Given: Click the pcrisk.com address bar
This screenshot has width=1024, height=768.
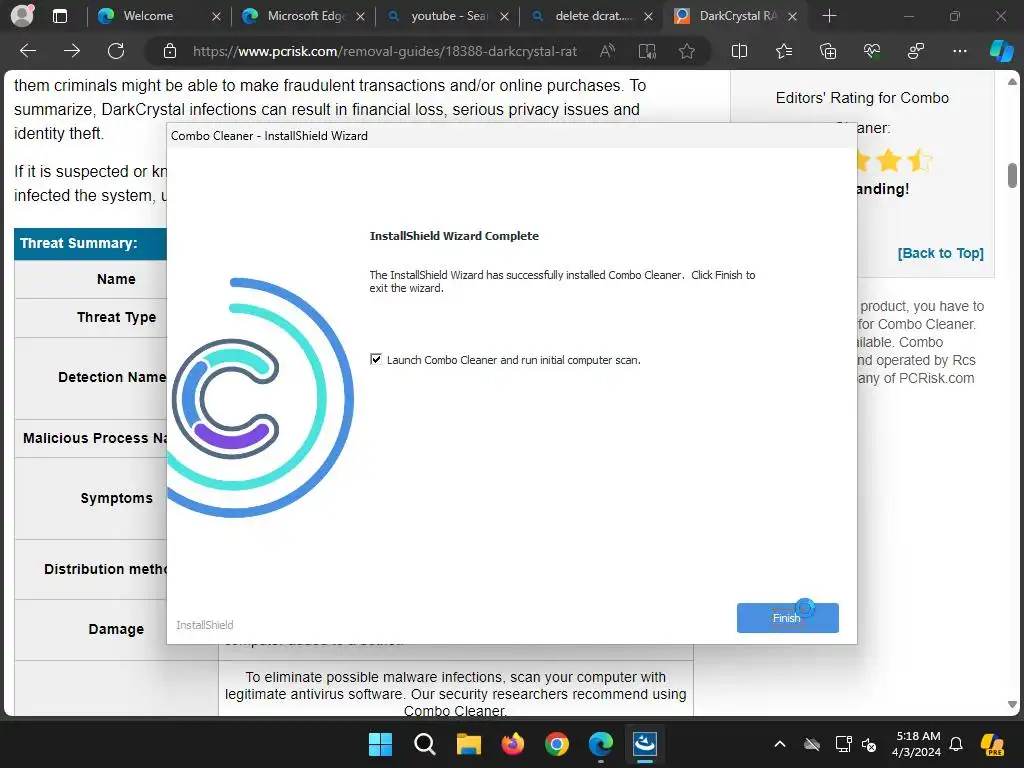Looking at the screenshot, I should click(385, 51).
